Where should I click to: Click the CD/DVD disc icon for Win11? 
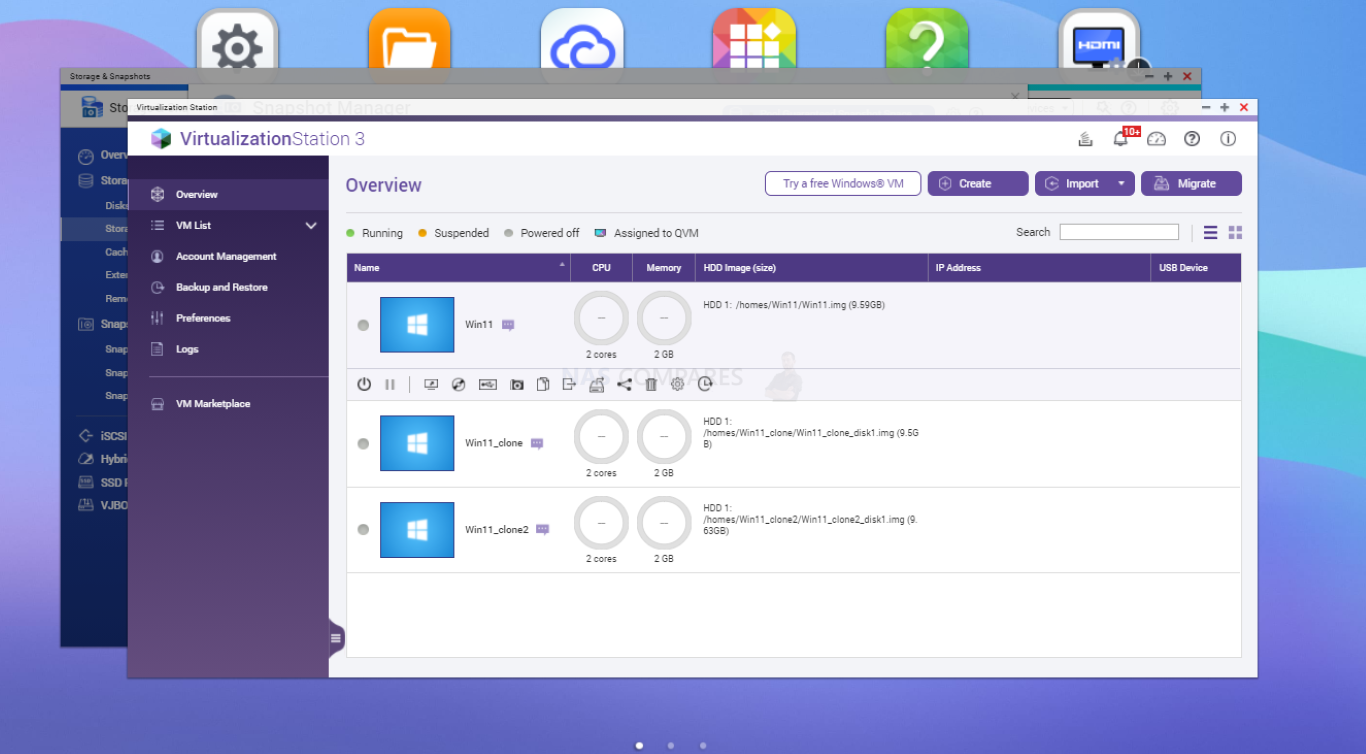[x=458, y=384]
